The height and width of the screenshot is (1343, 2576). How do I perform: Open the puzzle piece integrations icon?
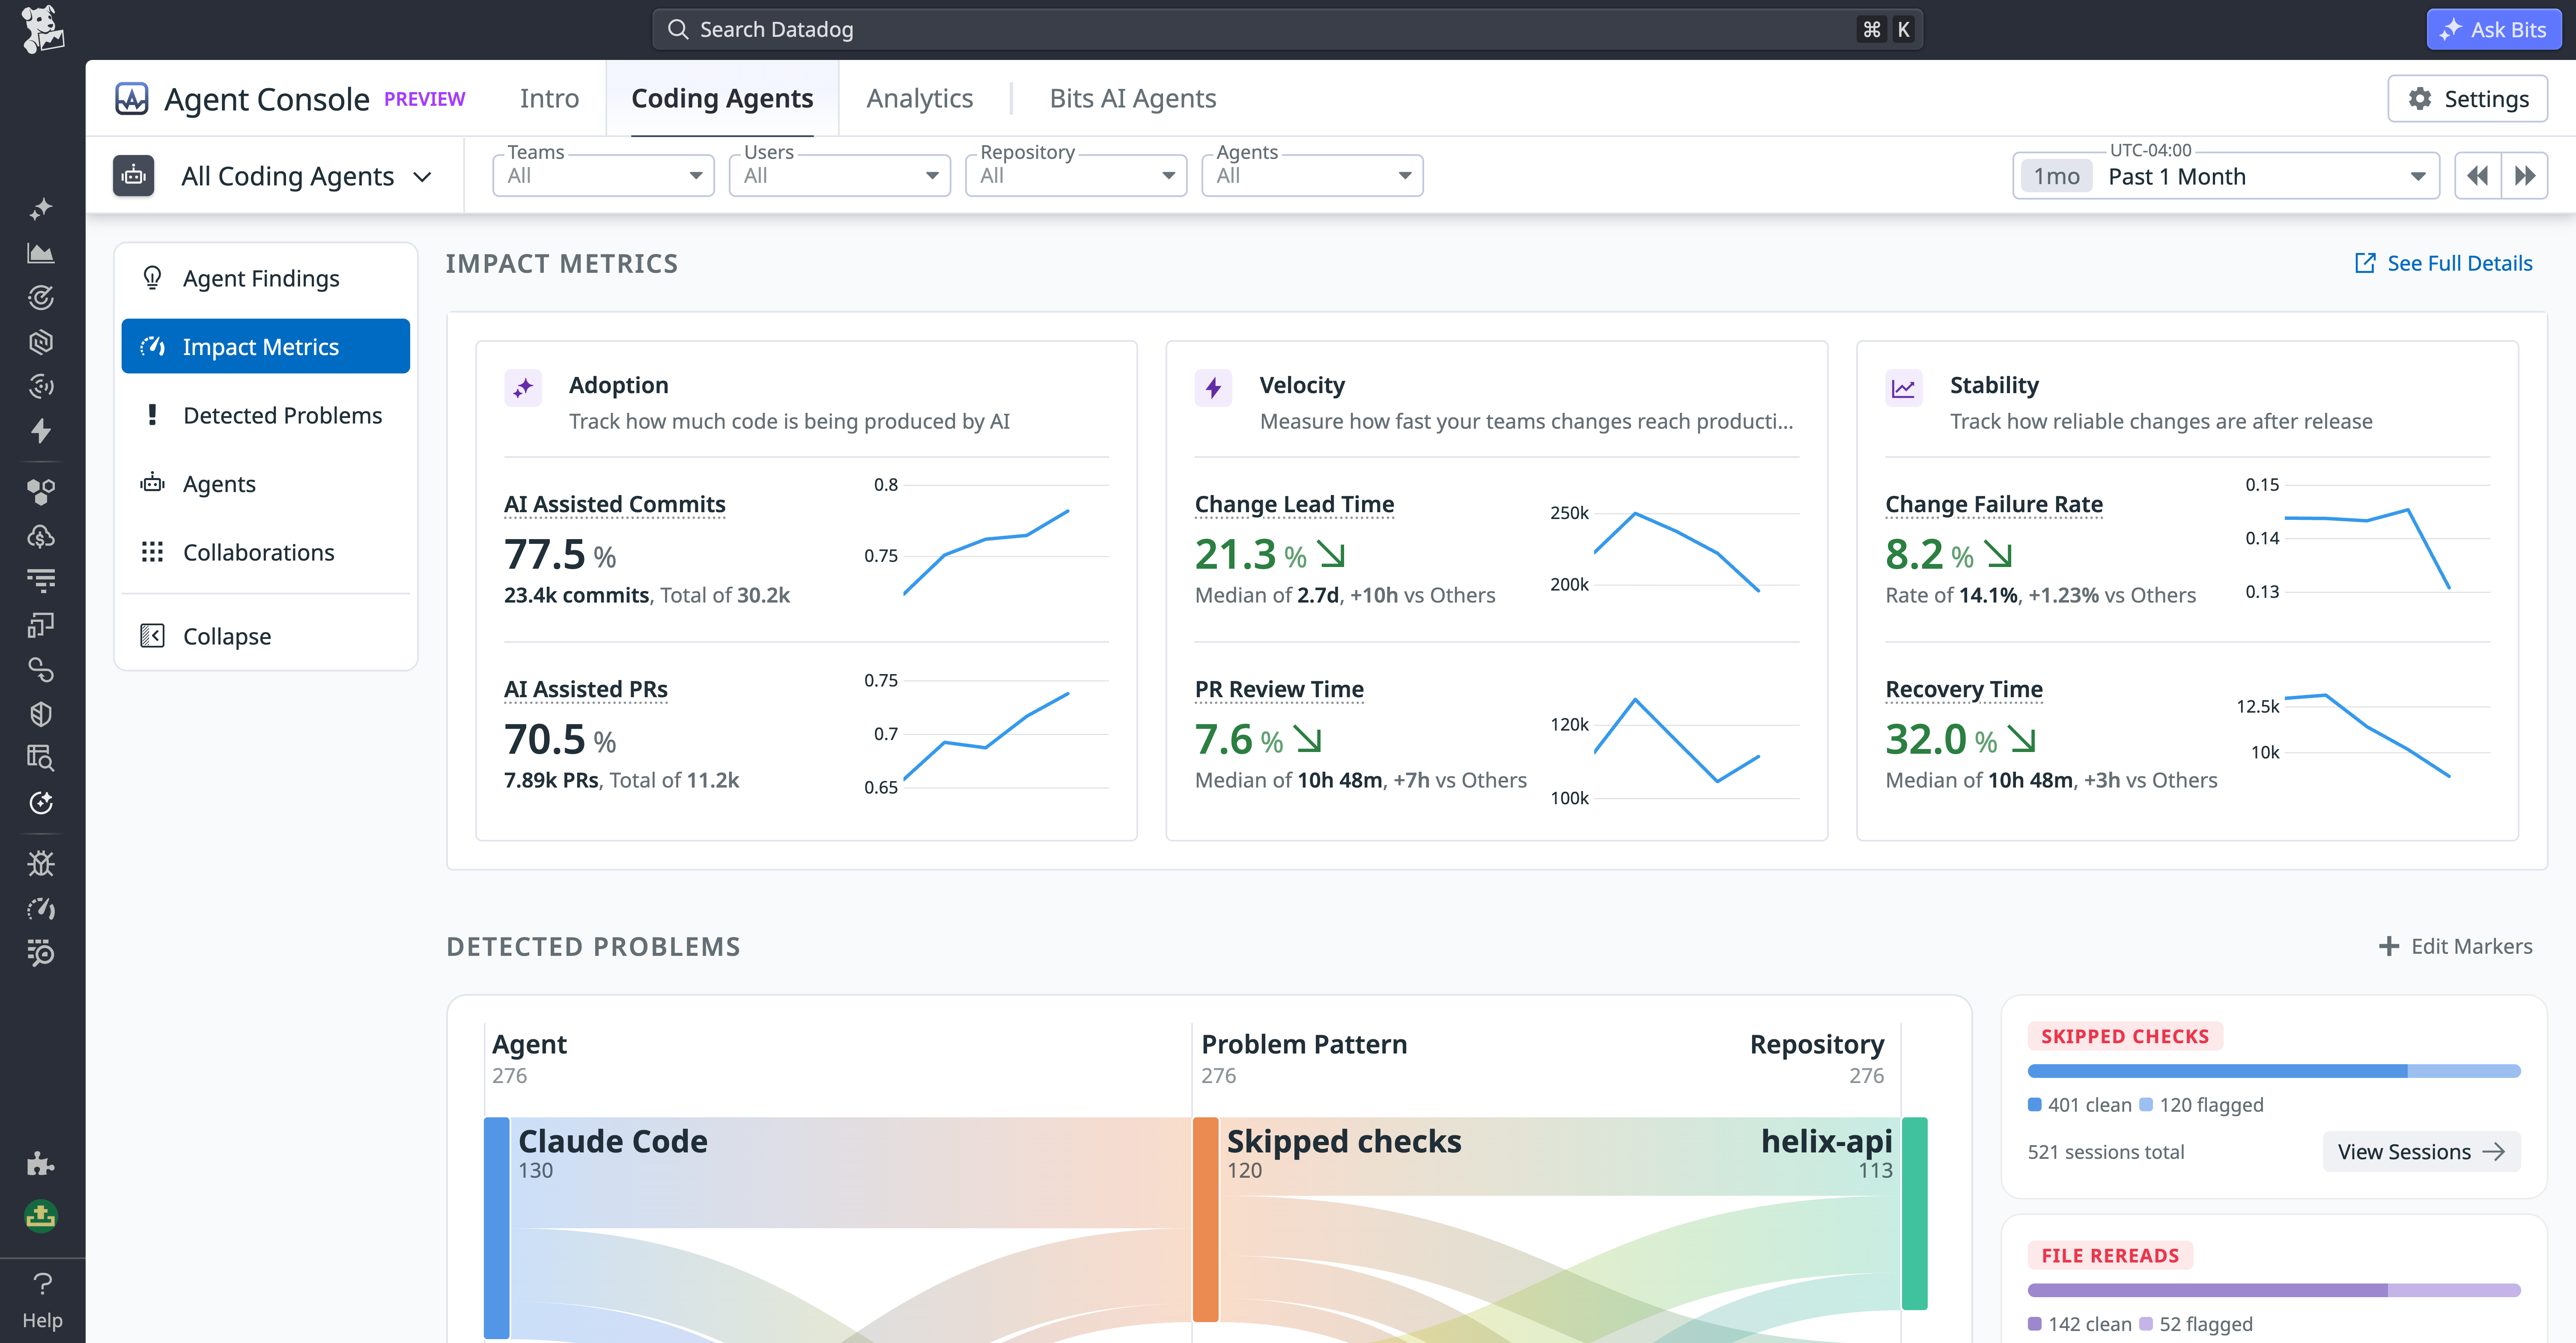41,1163
